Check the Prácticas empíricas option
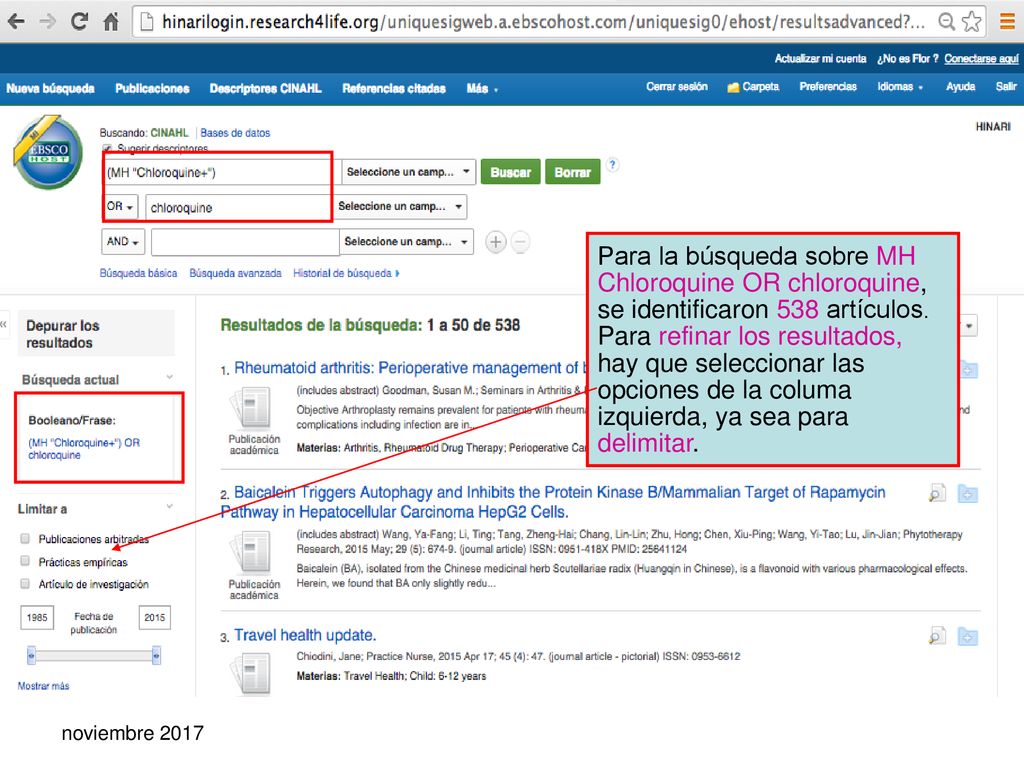This screenshot has width=1024, height=768. tap(25, 561)
